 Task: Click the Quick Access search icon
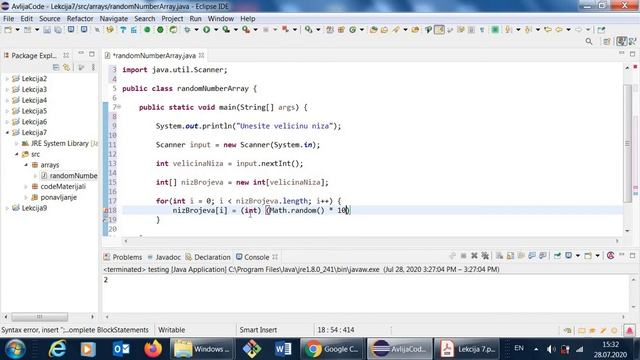coord(589,42)
